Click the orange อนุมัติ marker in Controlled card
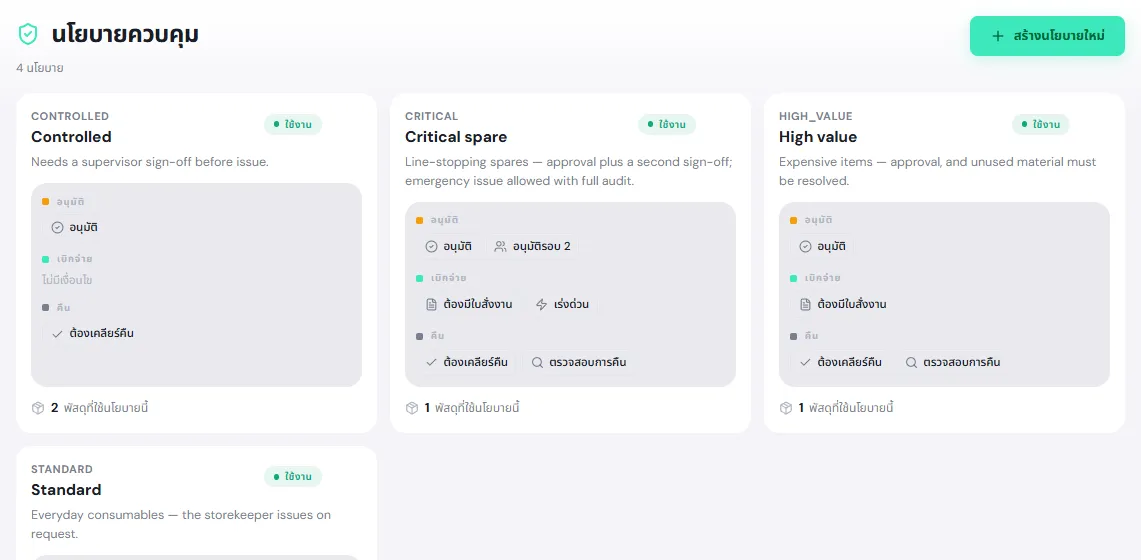The width and height of the screenshot is (1141, 560). pyautogui.click(x=46, y=201)
